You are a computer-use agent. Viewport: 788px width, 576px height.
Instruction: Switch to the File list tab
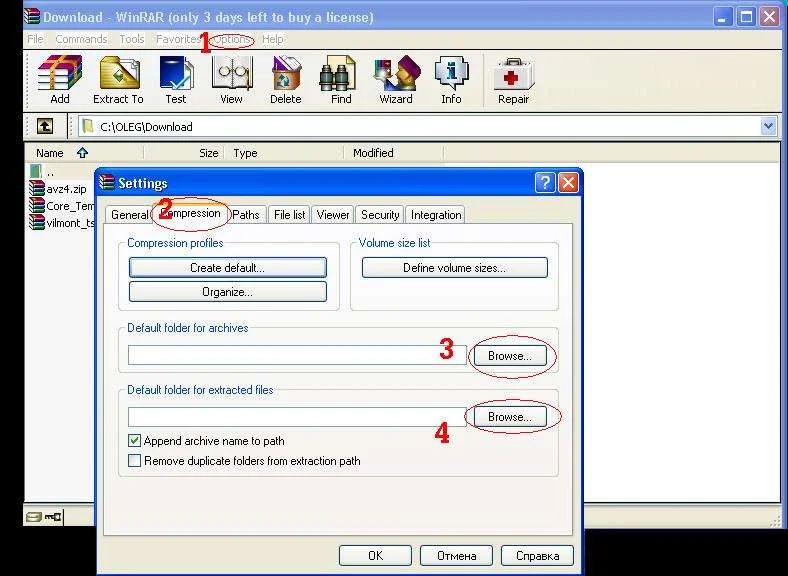pos(289,215)
